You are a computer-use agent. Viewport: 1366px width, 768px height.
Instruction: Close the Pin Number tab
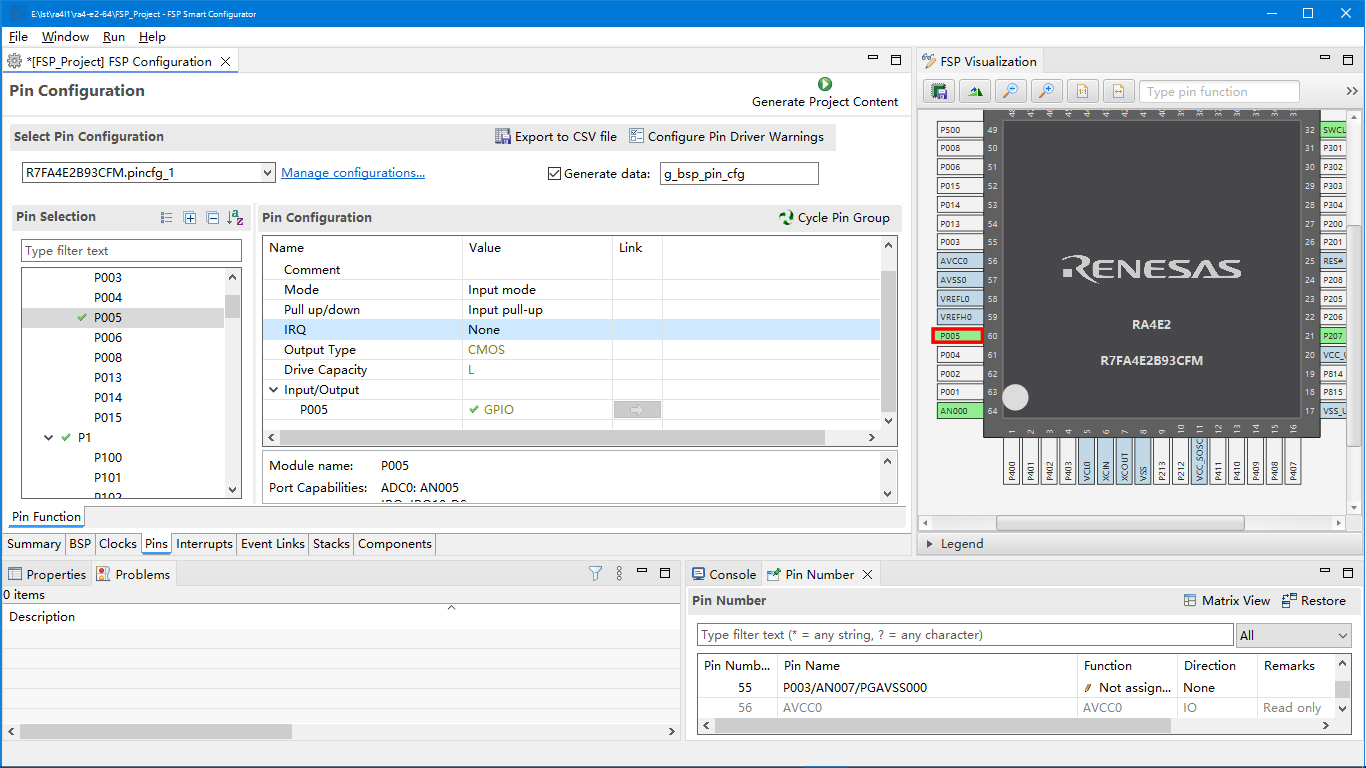click(x=867, y=574)
